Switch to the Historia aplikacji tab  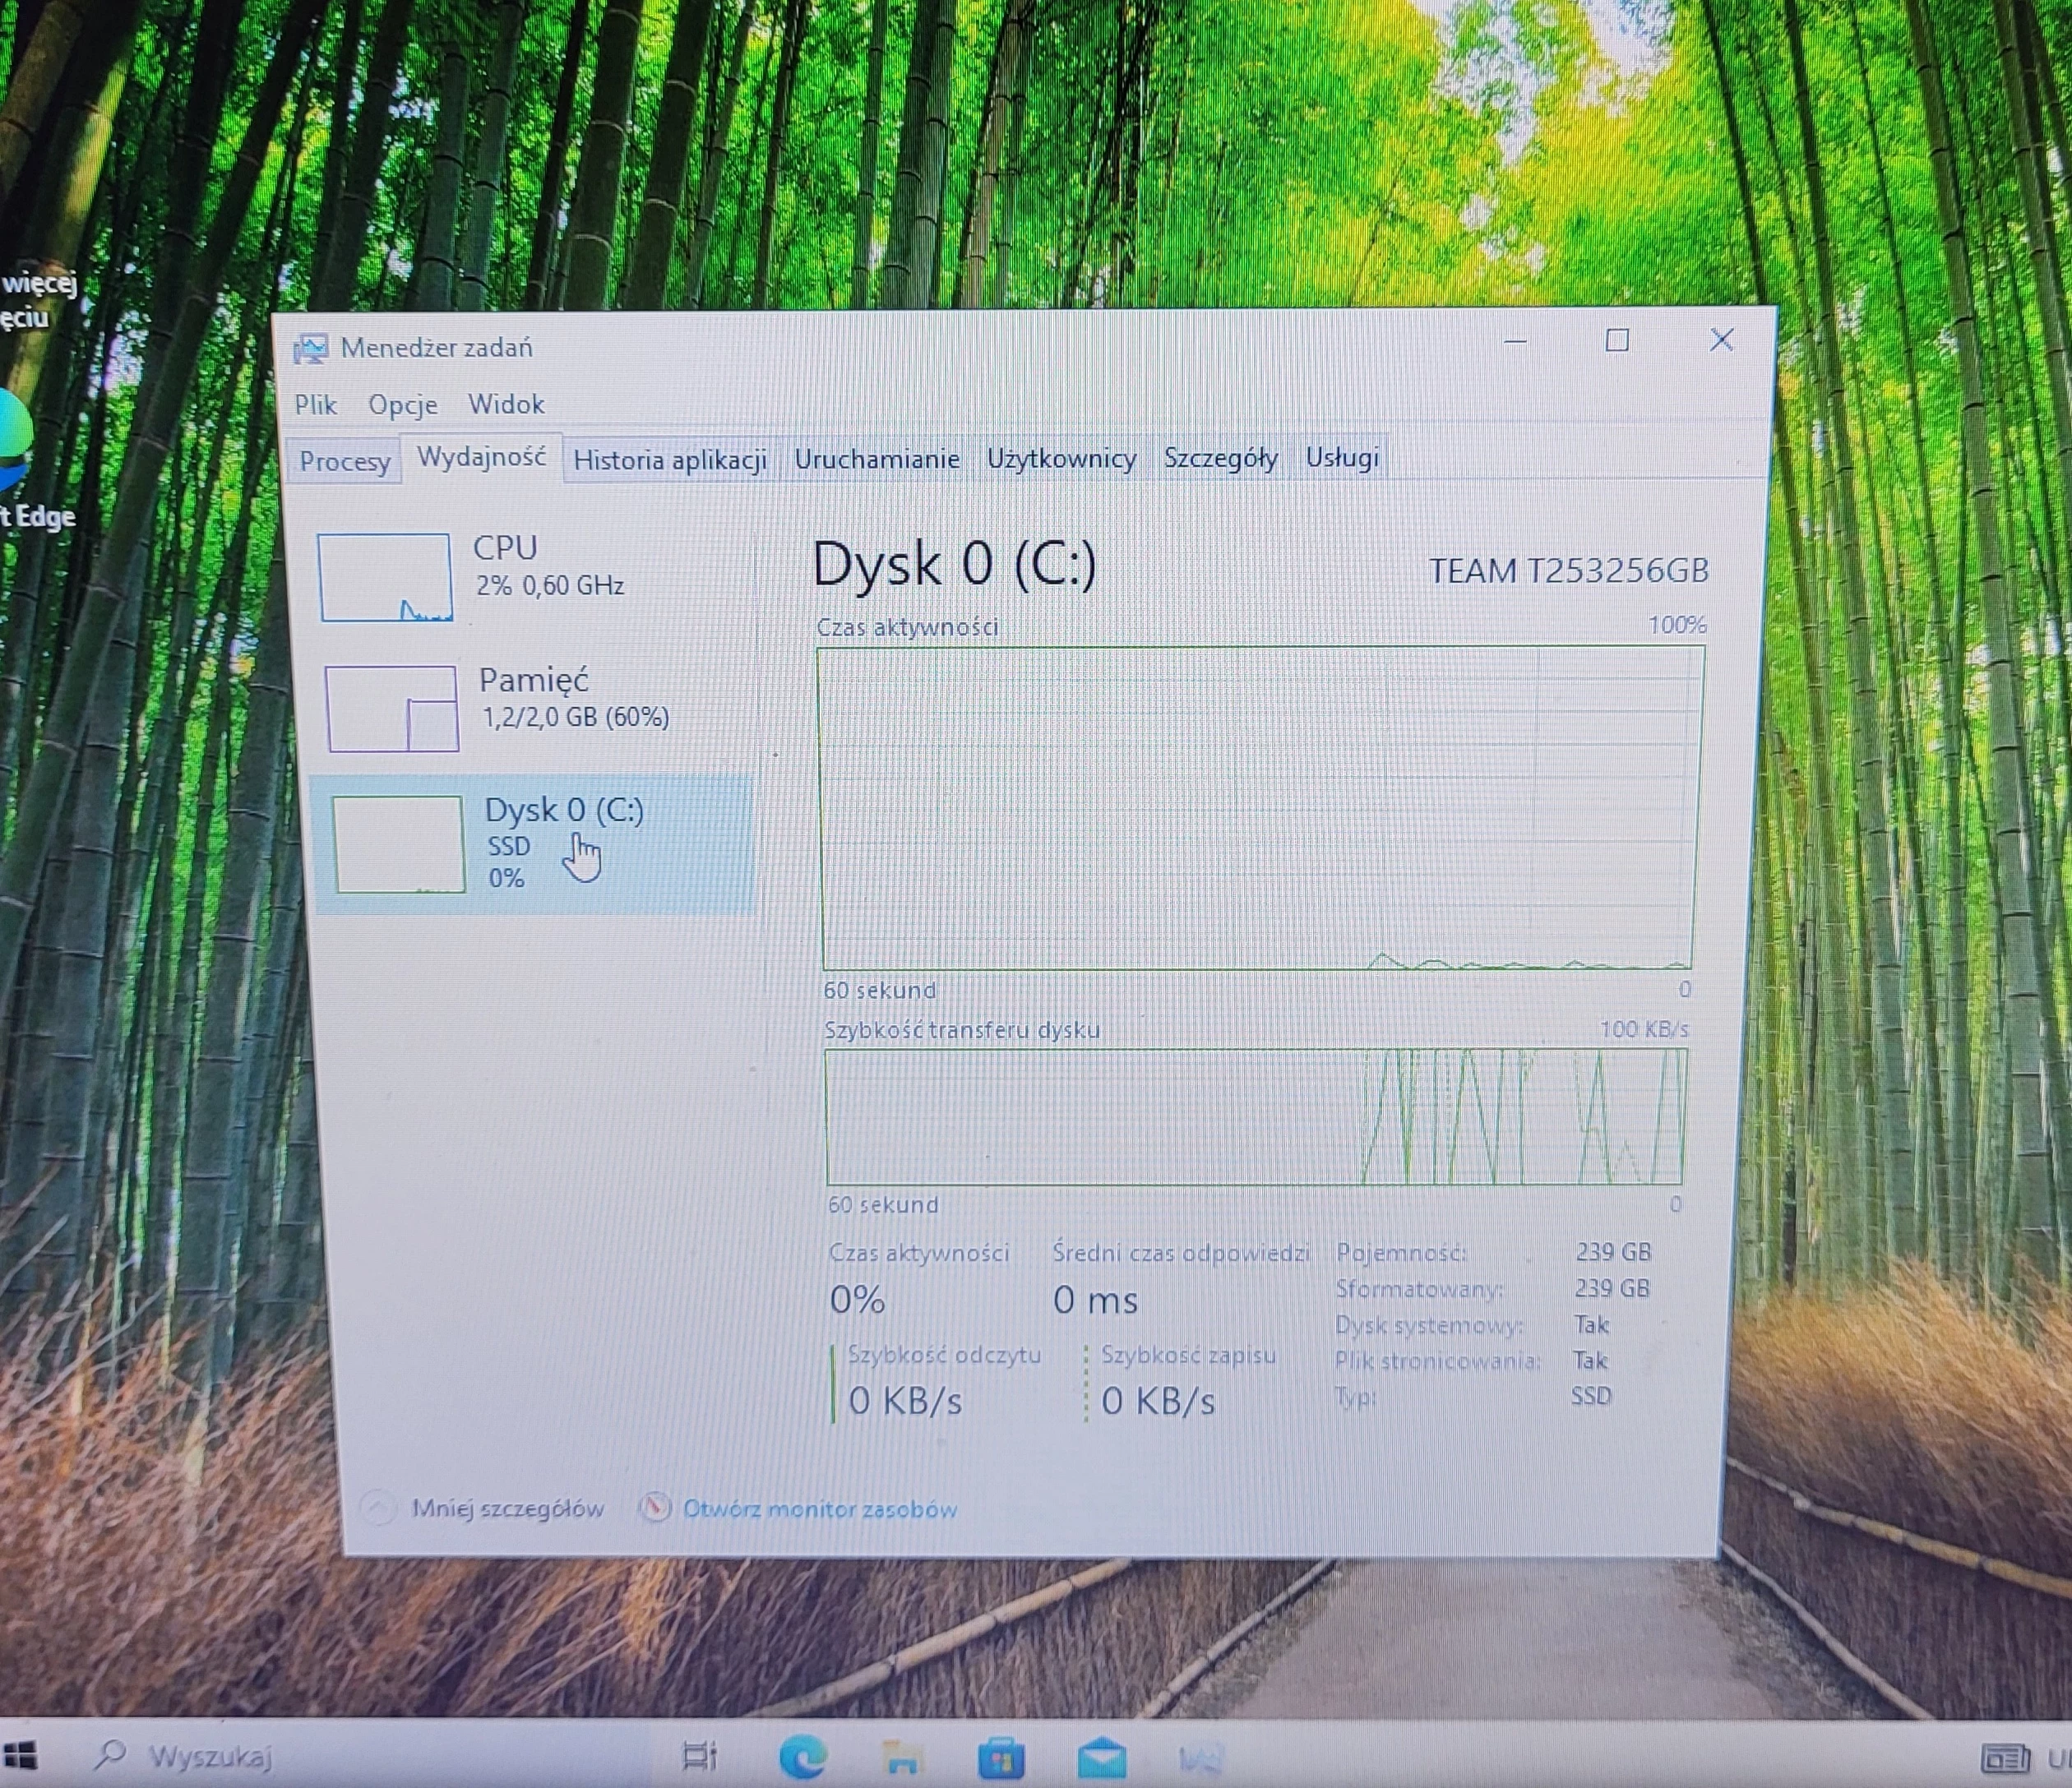[x=669, y=460]
